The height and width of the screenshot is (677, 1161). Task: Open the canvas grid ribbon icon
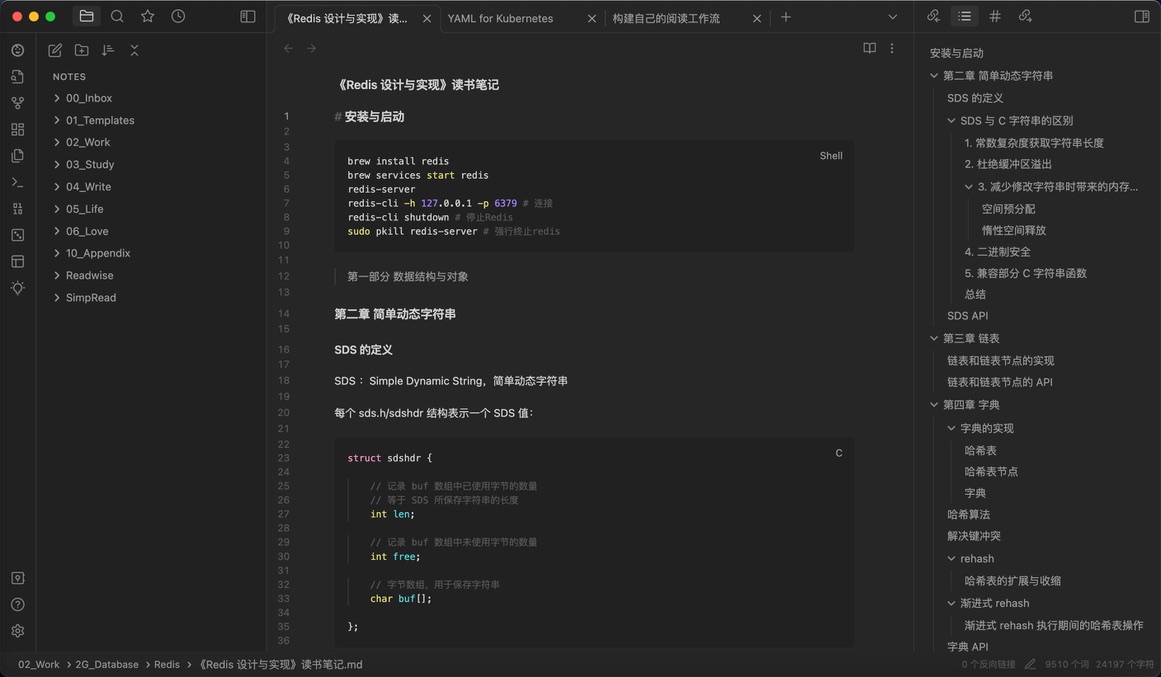pos(18,130)
